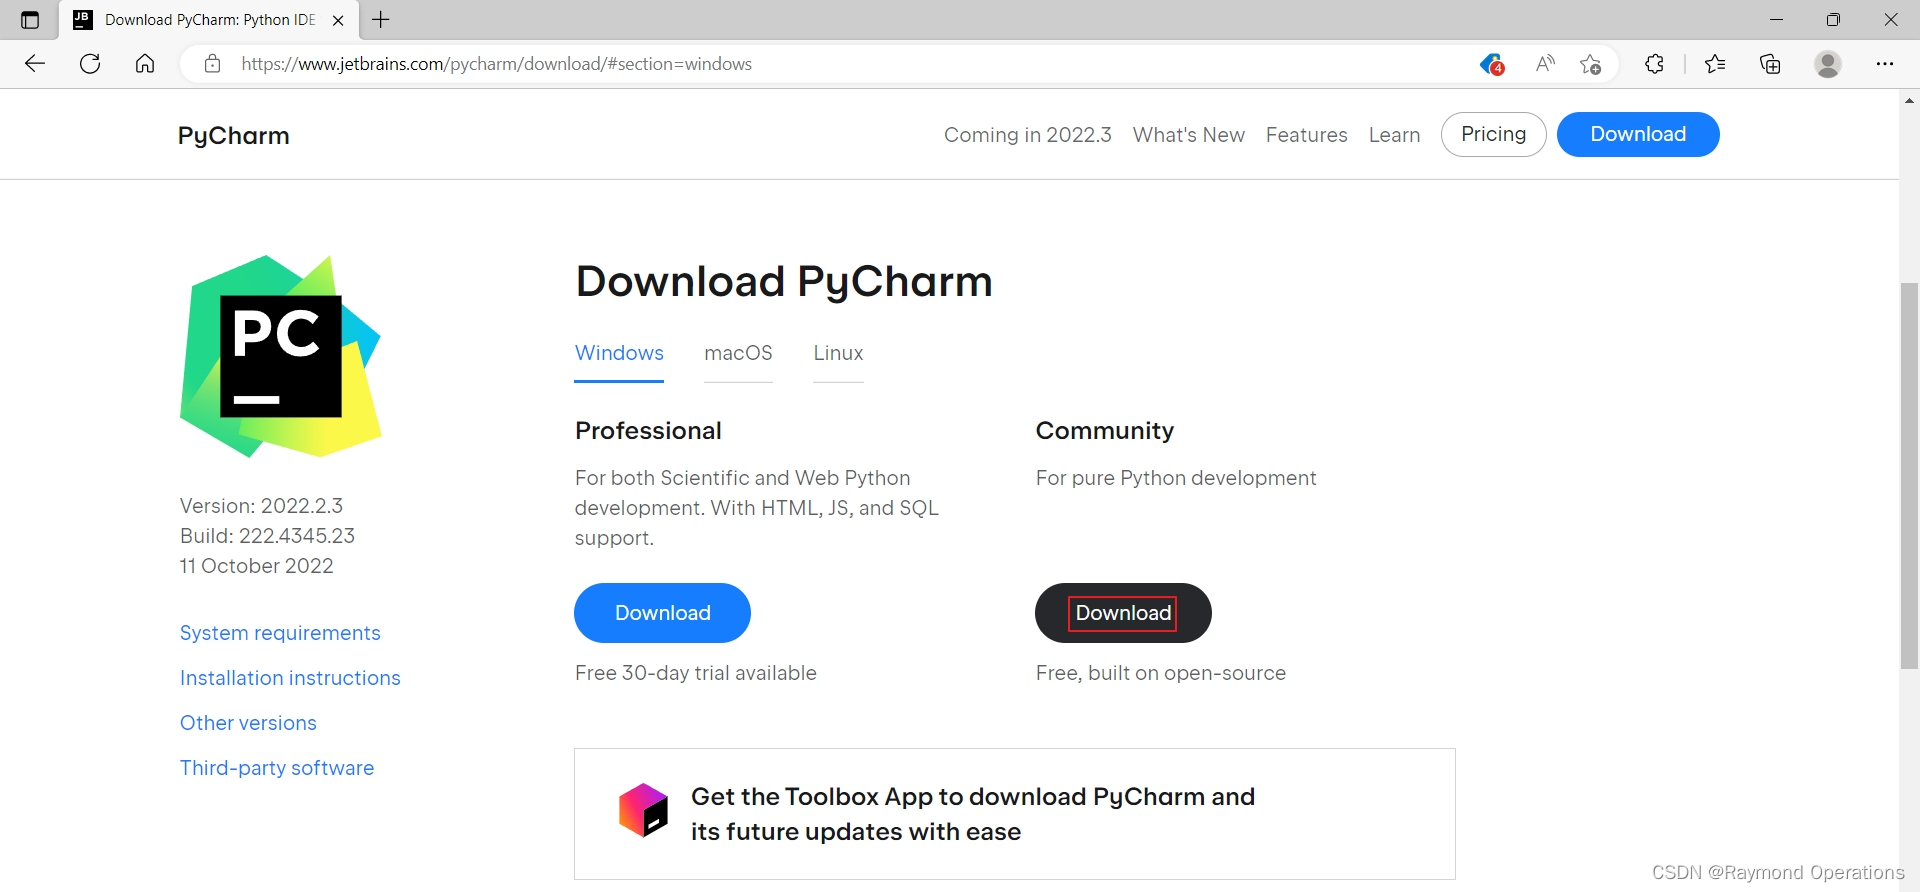Image resolution: width=1920 pixels, height=892 pixels.
Task: Click the Toolbox App cube icon
Action: click(643, 810)
